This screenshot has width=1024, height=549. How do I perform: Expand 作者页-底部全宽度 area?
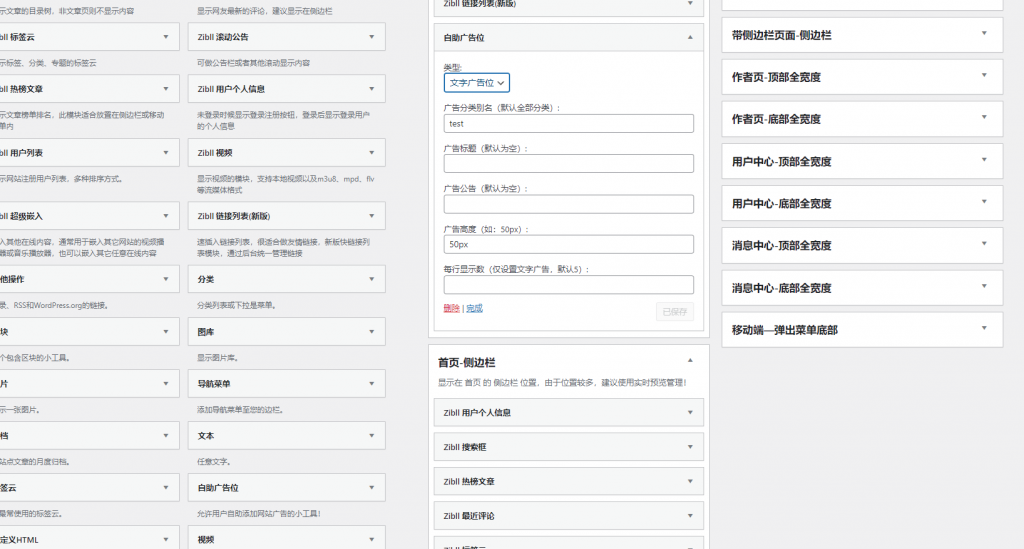(x=984, y=118)
